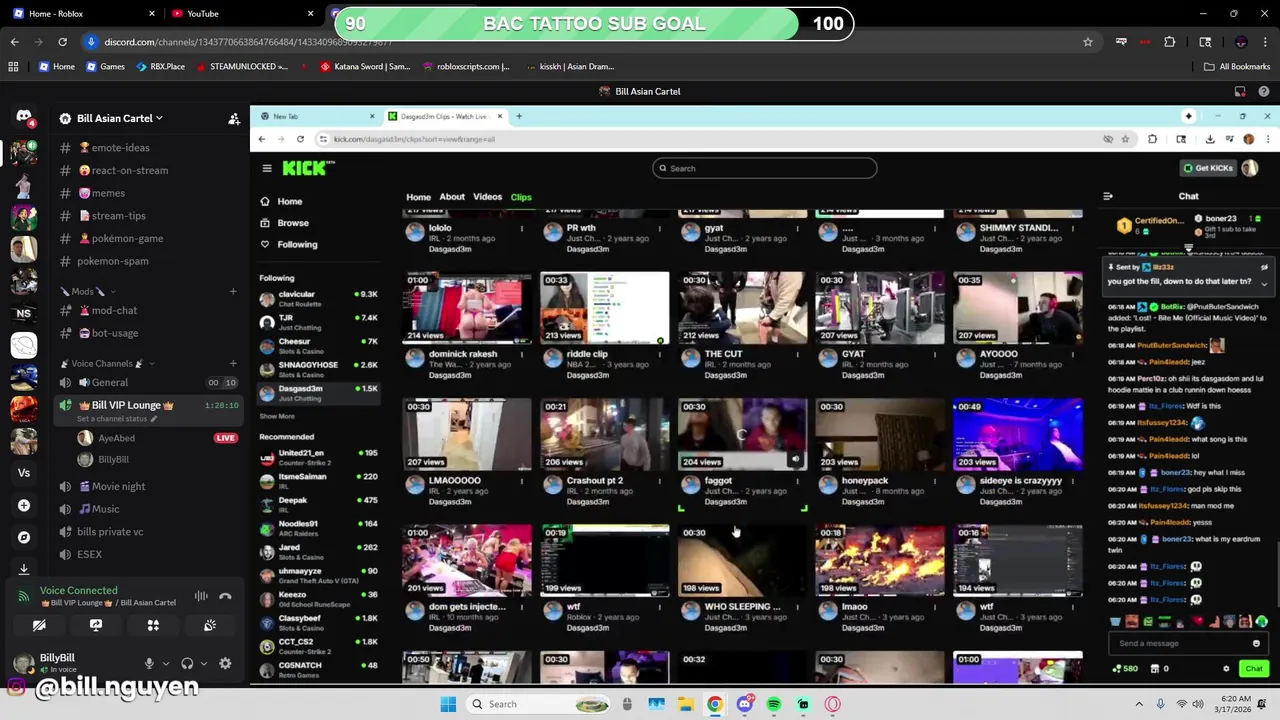Screen dimensions: 1280x720
Task: Bookmark the Kick page with star icon
Action: [x=1126, y=139]
